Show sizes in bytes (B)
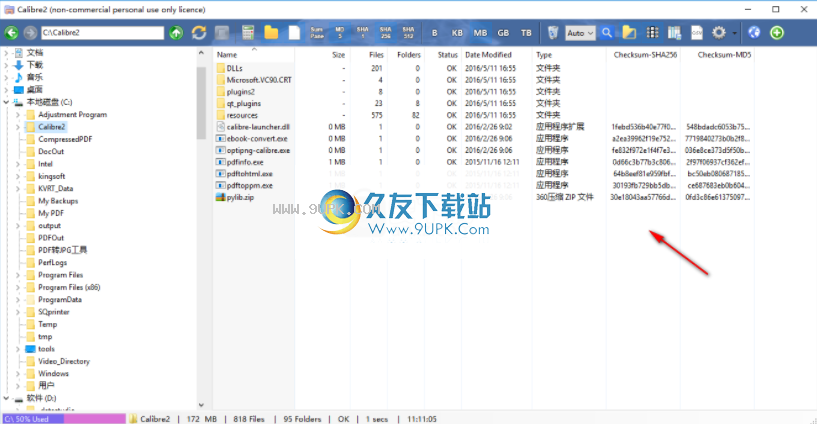The image size is (817, 424). (x=435, y=33)
